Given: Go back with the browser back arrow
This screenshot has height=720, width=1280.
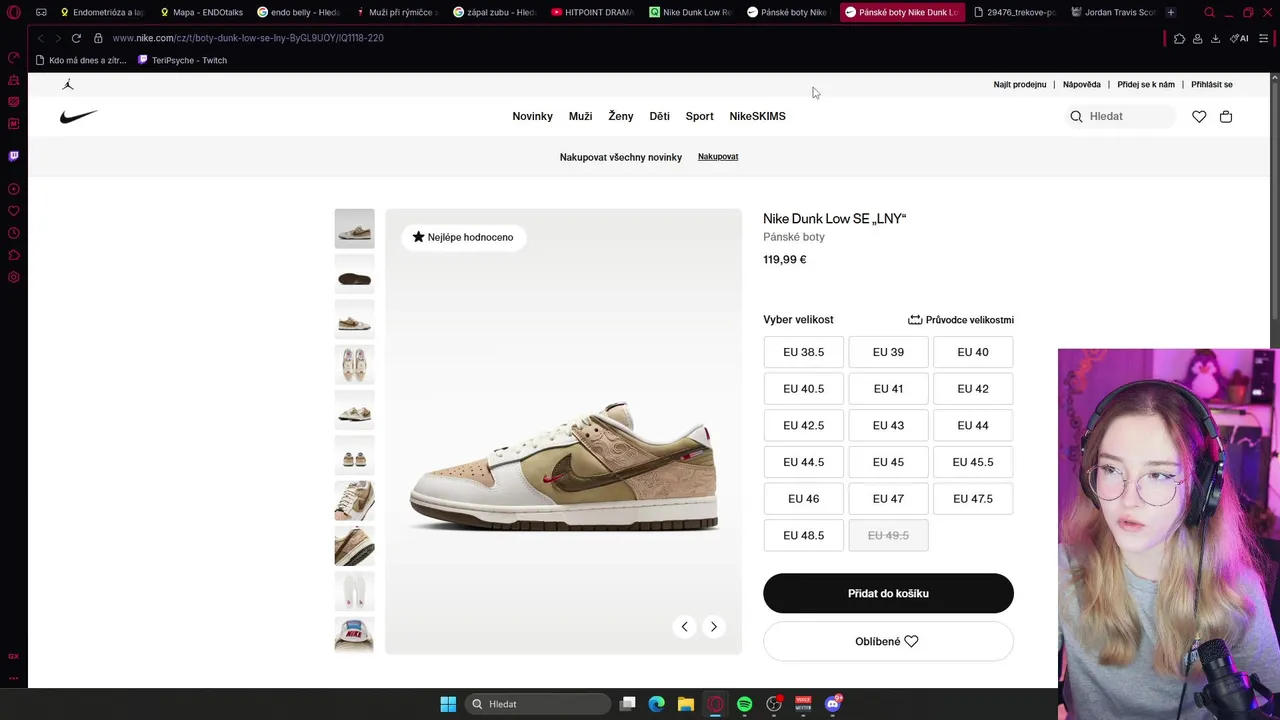Looking at the screenshot, I should (40, 38).
